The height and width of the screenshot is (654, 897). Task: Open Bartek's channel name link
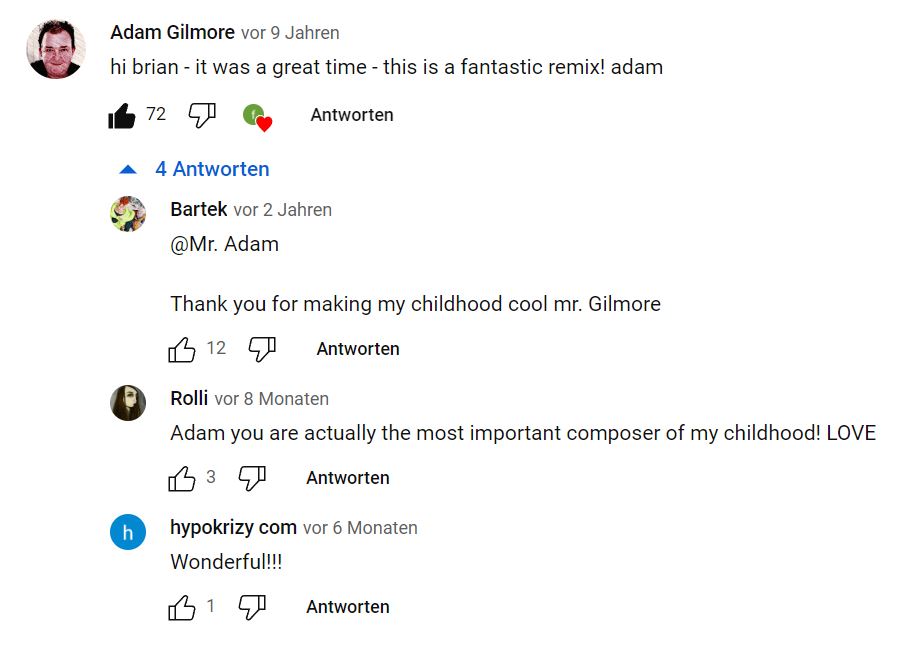click(x=199, y=210)
